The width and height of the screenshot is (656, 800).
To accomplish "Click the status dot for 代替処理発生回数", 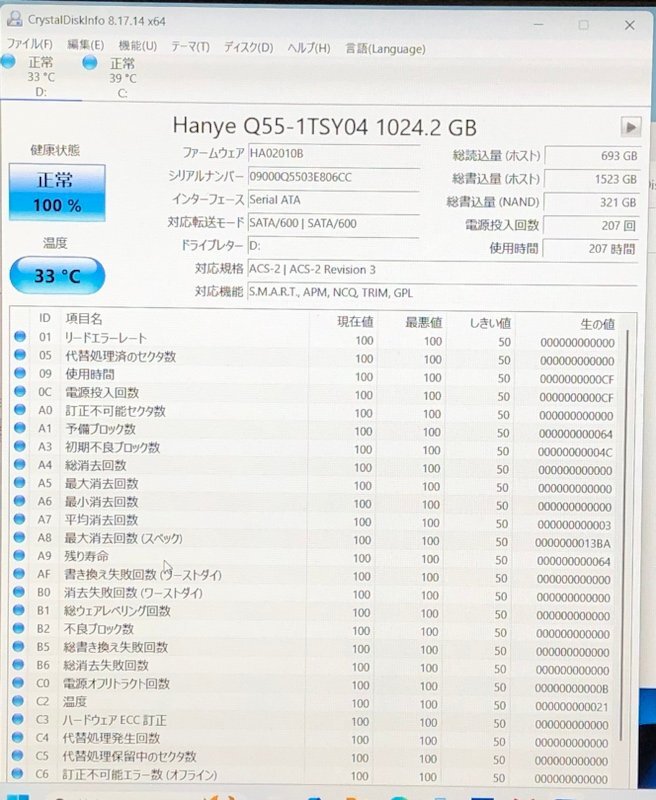I will point(17,737).
